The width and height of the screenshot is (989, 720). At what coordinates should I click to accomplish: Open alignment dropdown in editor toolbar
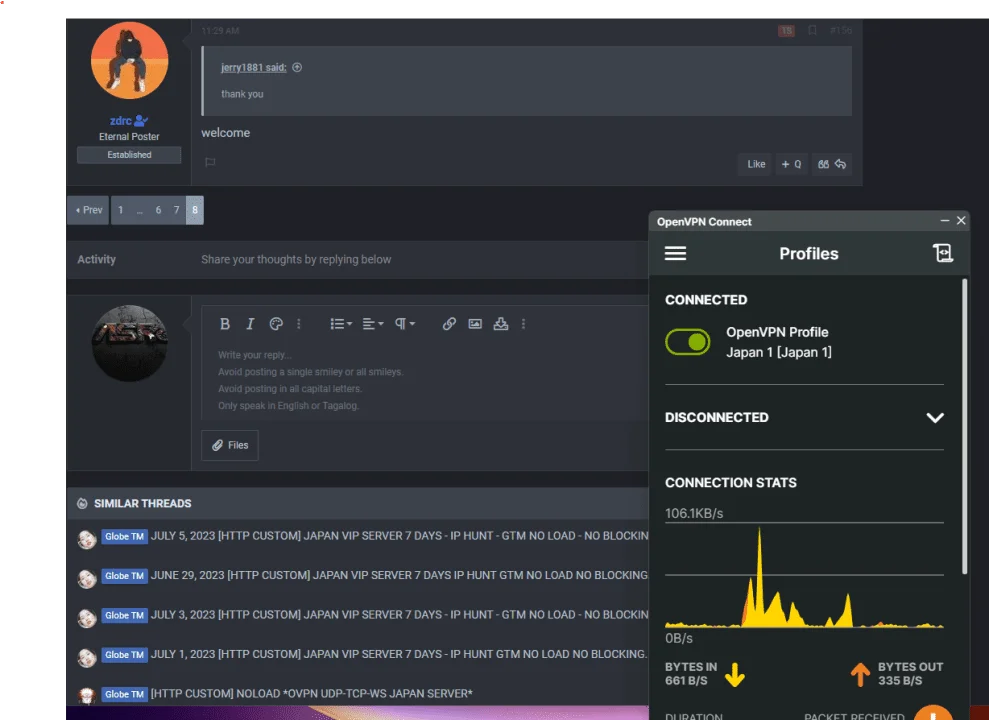tap(373, 324)
